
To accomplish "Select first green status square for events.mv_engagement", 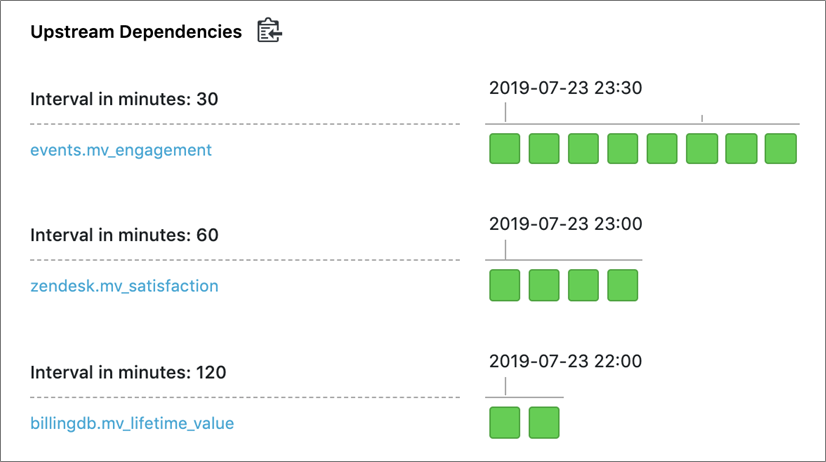I will pyautogui.click(x=505, y=149).
